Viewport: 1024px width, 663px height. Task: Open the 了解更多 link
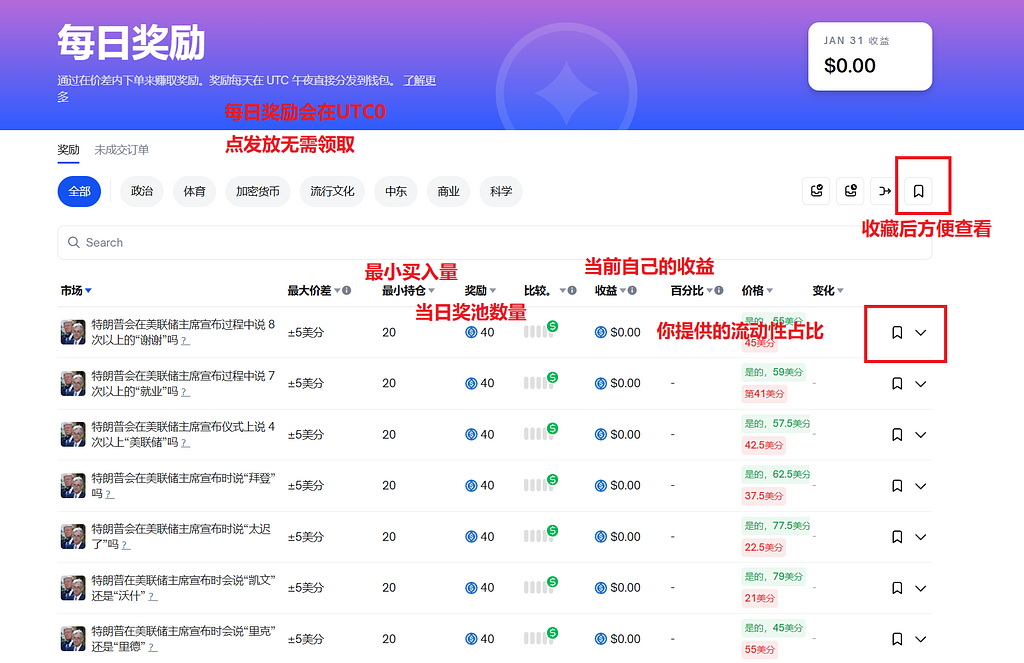(418, 81)
